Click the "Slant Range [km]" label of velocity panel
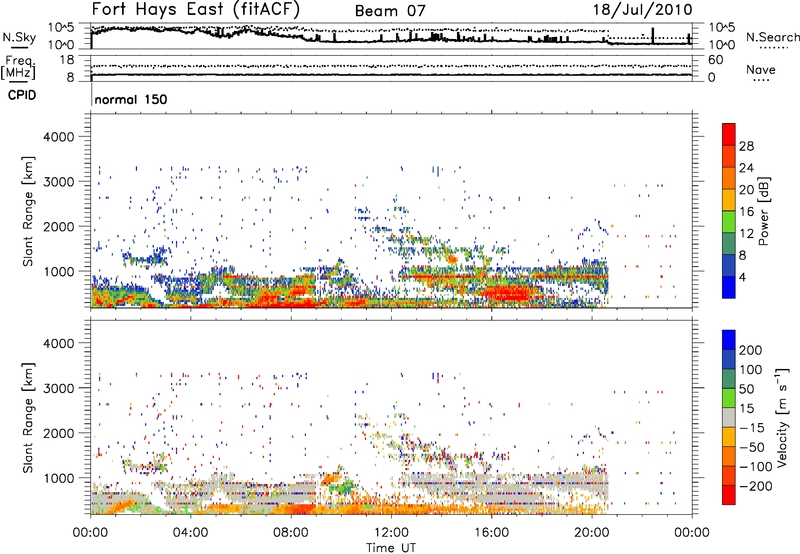The width and height of the screenshot is (800, 554). tap(28, 417)
